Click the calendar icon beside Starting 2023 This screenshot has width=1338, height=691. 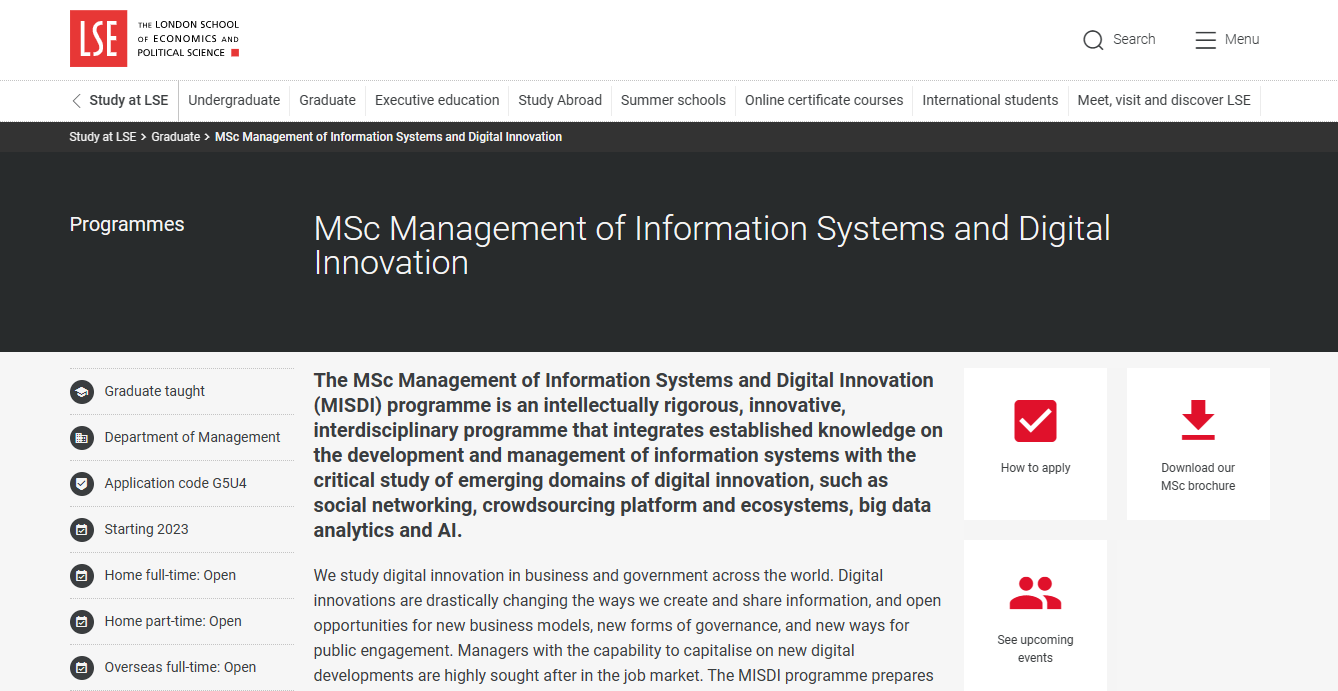82,530
